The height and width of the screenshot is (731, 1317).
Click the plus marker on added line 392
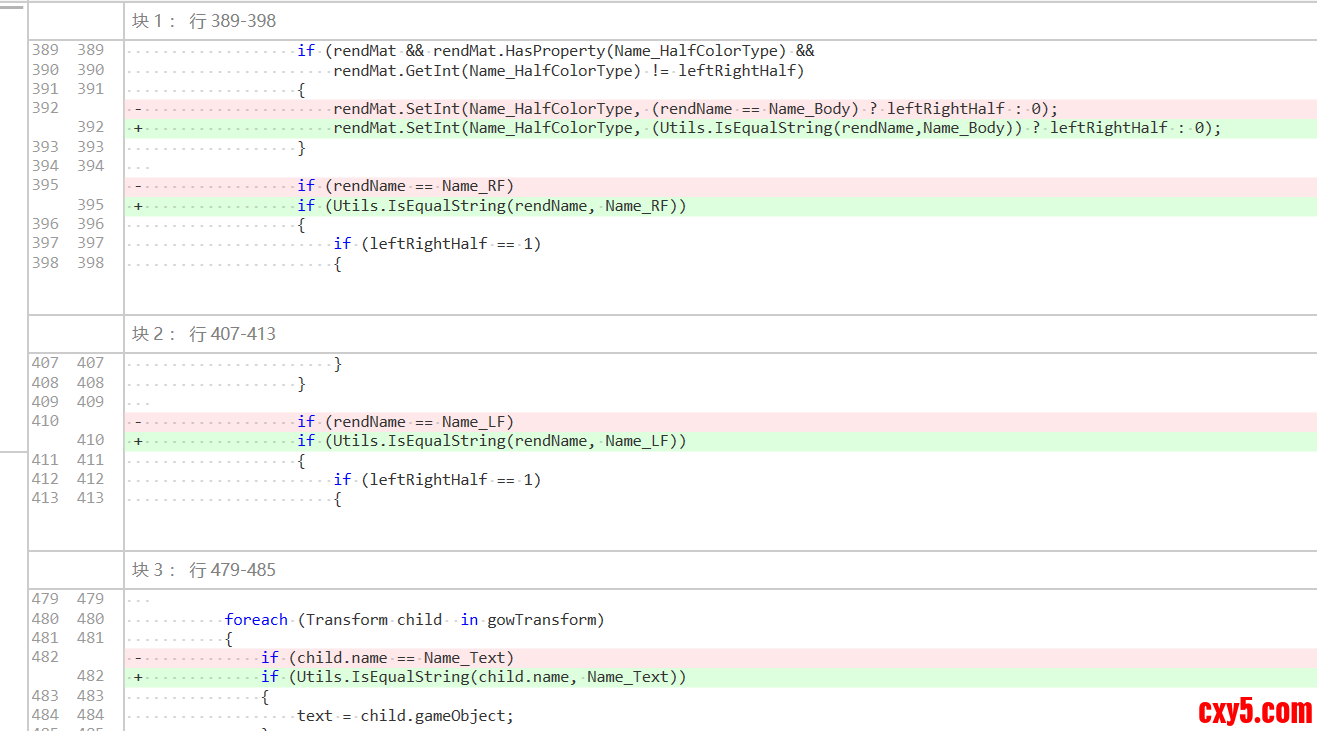click(x=138, y=128)
